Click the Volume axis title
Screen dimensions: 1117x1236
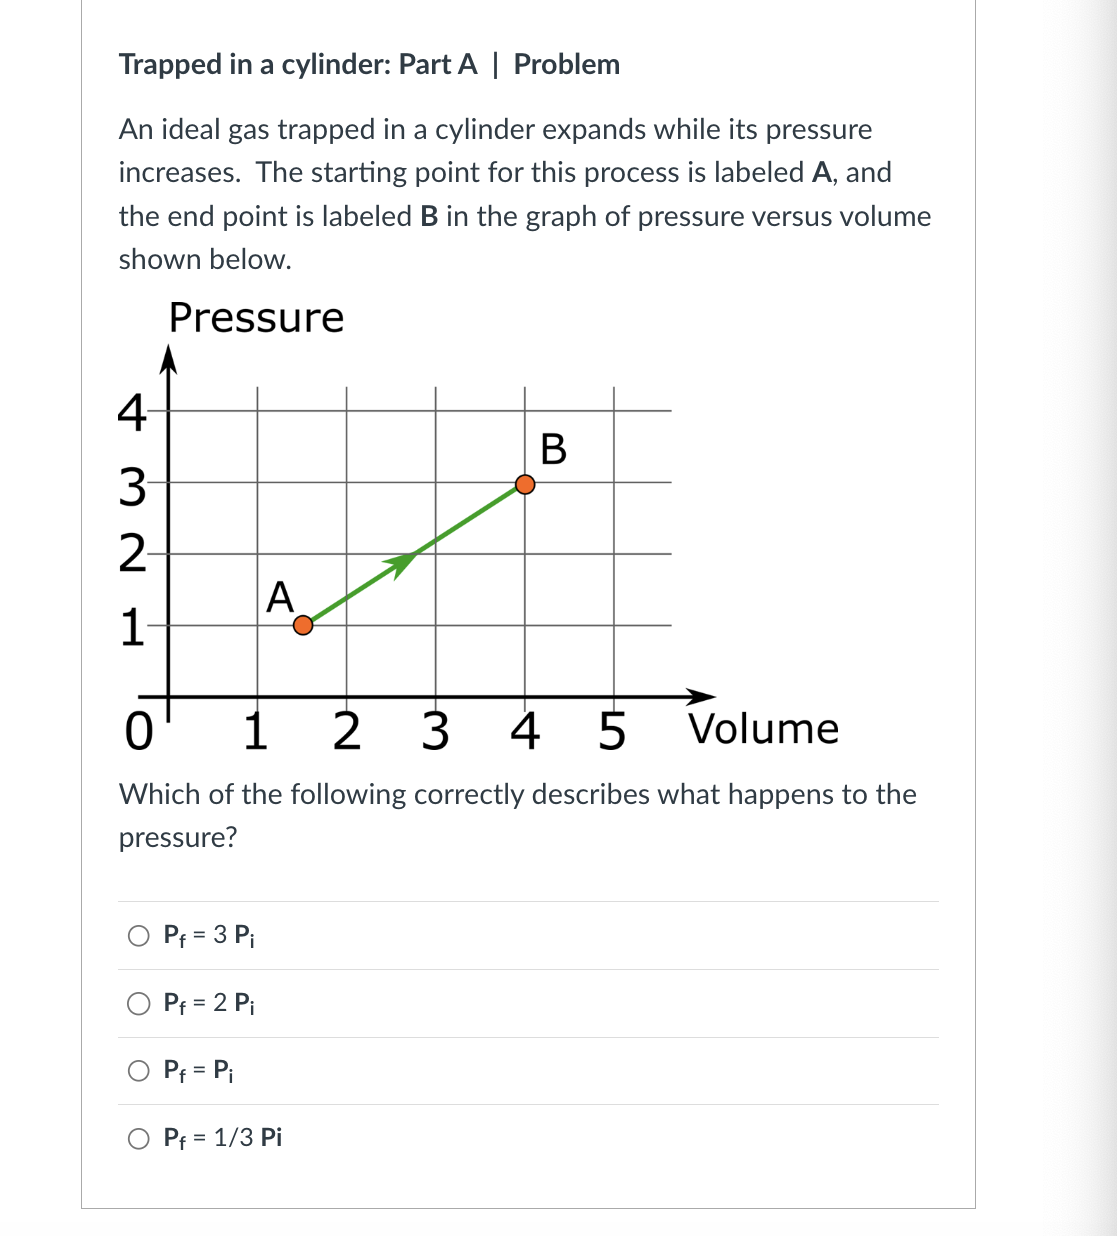(763, 729)
